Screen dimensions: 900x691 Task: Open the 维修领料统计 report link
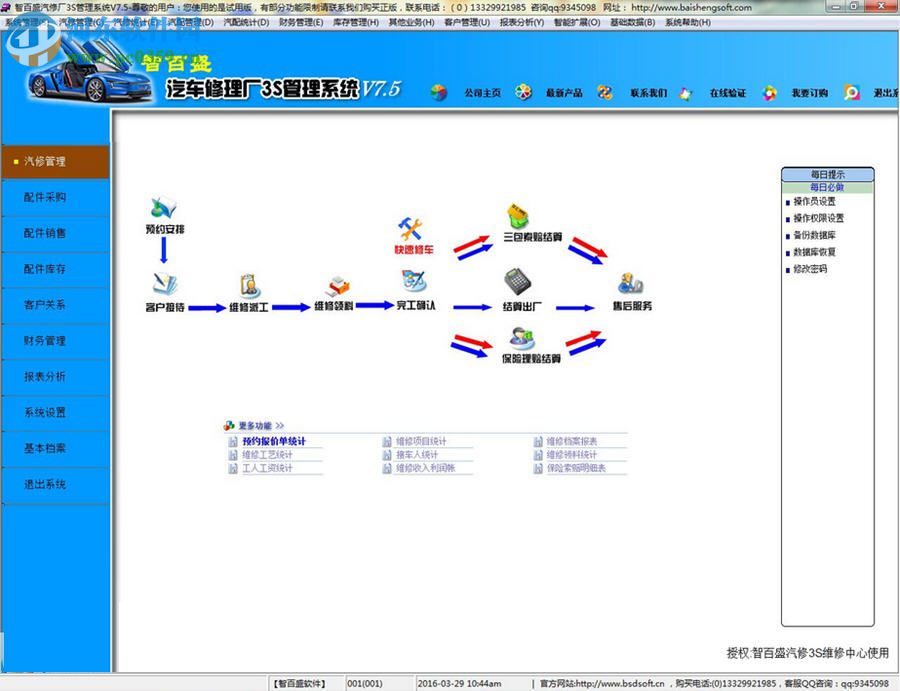[x=572, y=455]
